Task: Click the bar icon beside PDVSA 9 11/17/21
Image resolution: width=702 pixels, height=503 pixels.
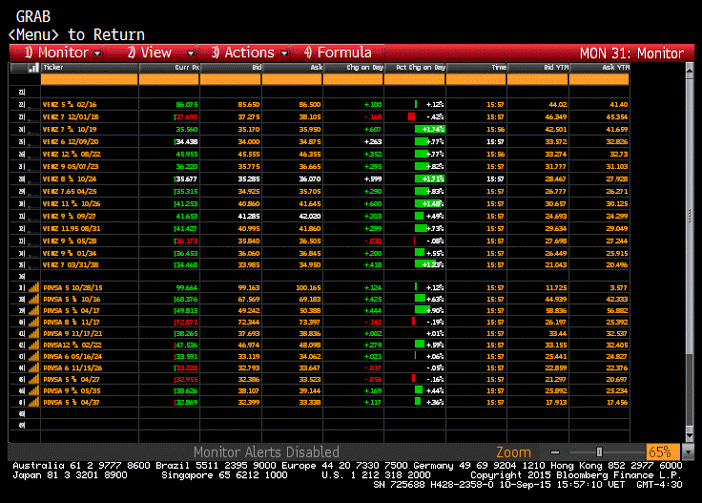Action: [x=34, y=333]
